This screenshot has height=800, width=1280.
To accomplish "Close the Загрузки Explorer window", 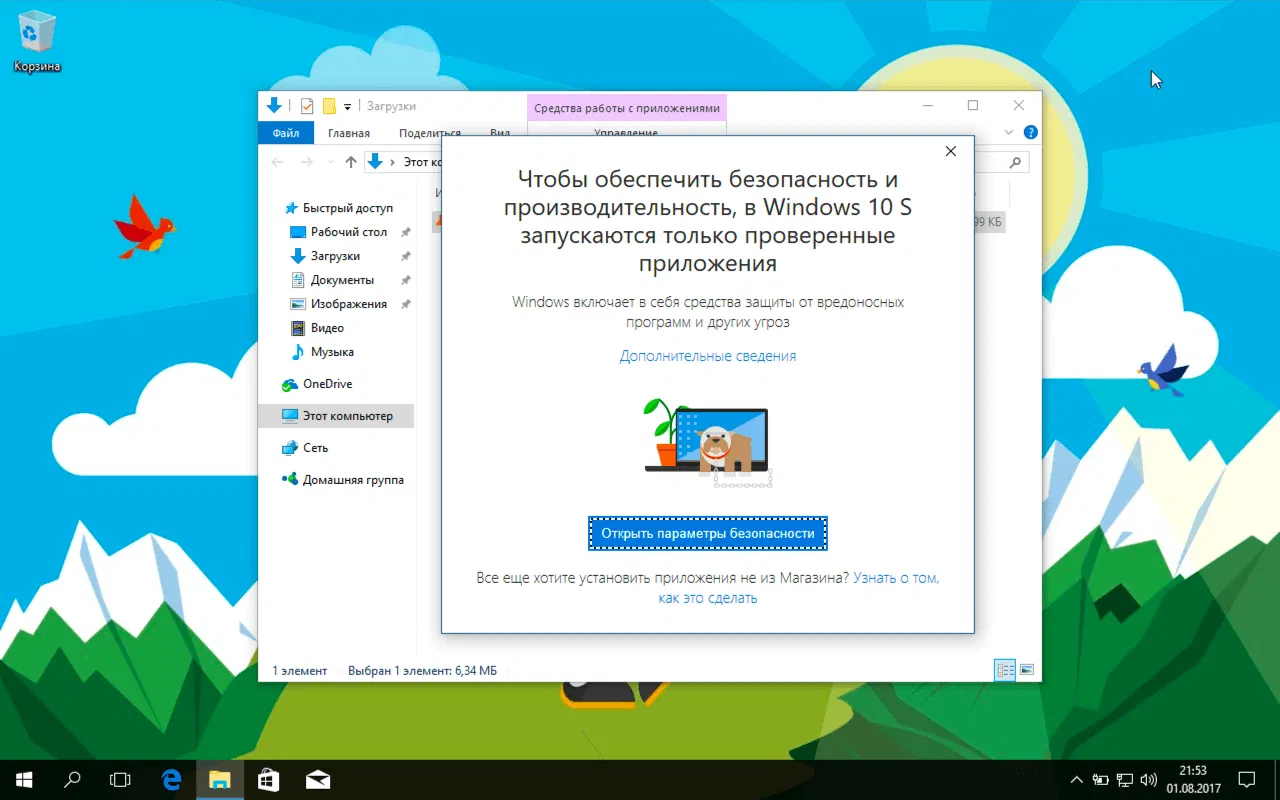I will pyautogui.click(x=1019, y=106).
